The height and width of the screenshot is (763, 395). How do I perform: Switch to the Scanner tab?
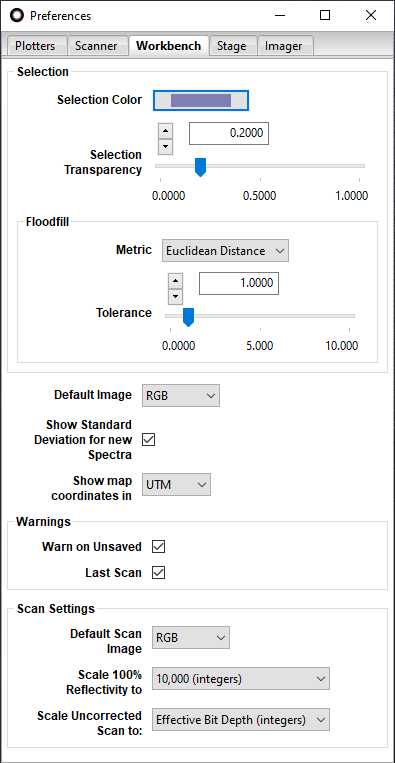click(x=97, y=46)
